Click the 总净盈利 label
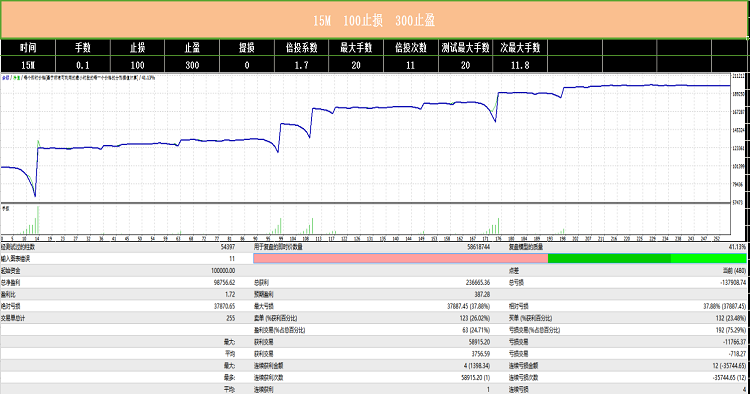The width and height of the screenshot is (750, 394). pyautogui.click(x=11, y=283)
